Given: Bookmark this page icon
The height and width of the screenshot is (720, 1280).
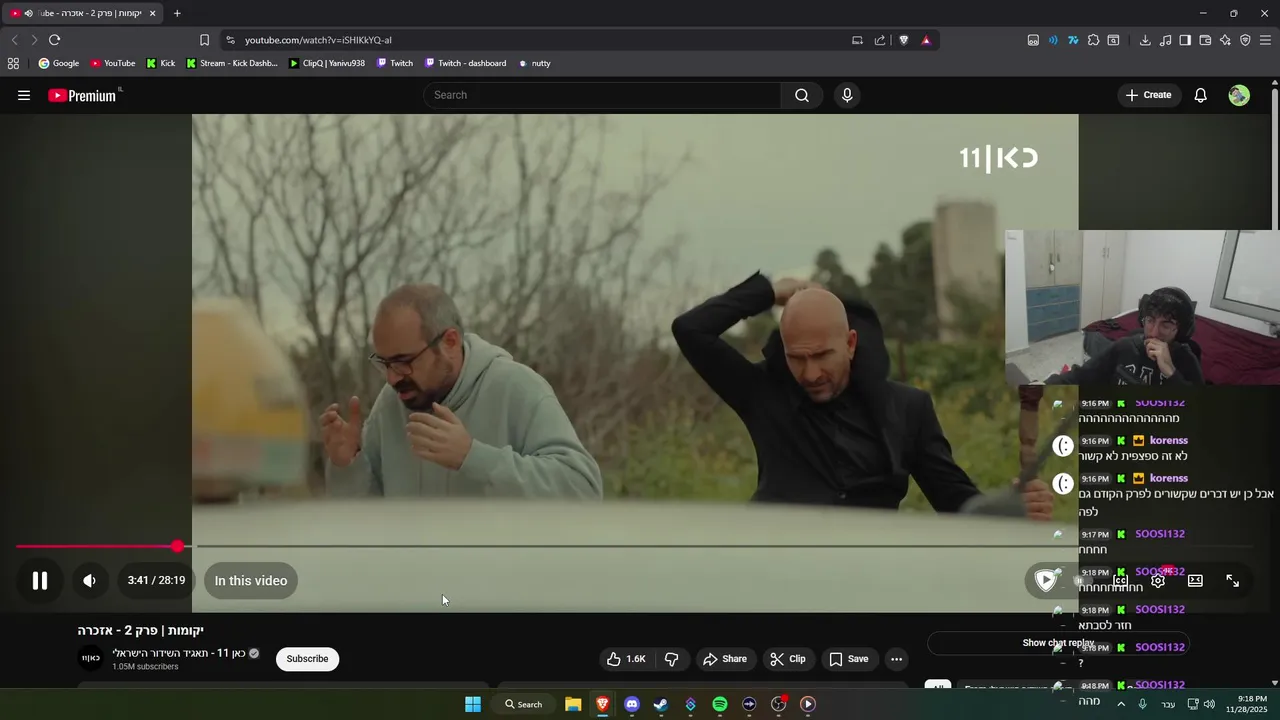Looking at the screenshot, I should 204,40.
